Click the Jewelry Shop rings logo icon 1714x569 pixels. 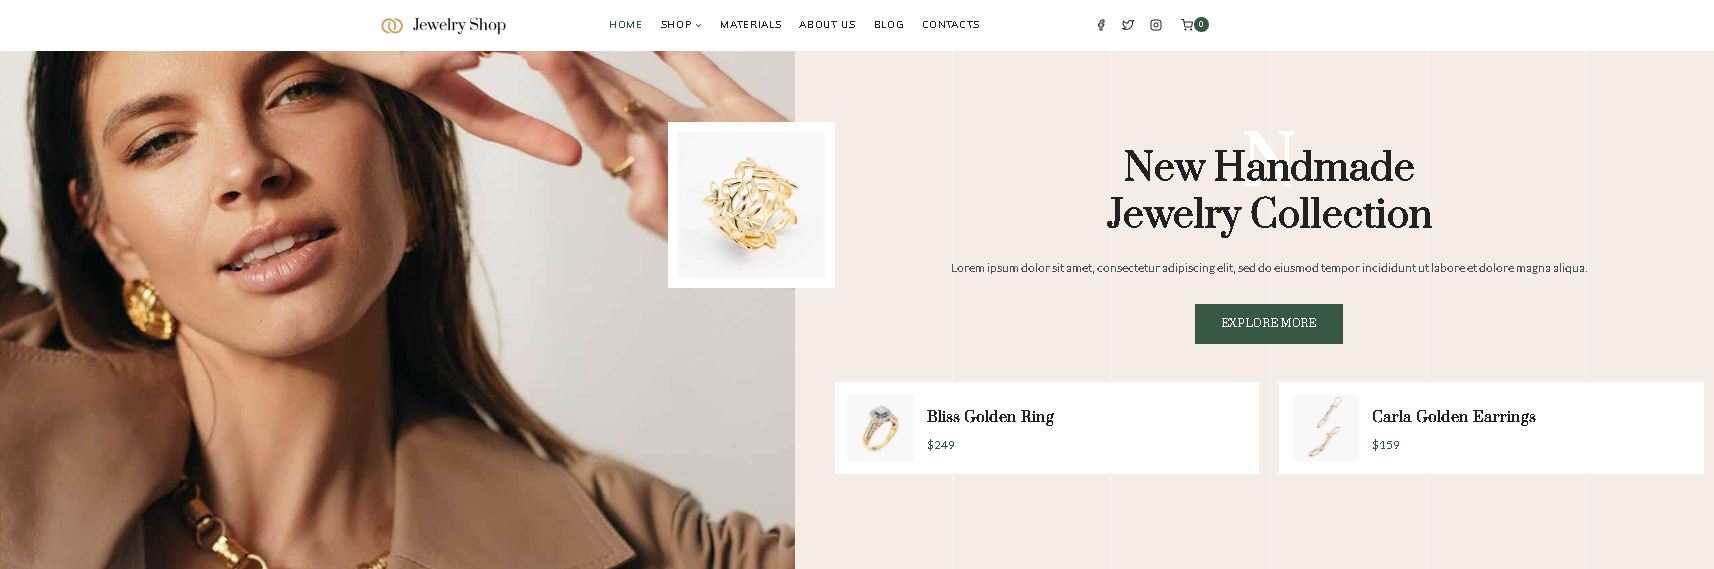click(392, 25)
